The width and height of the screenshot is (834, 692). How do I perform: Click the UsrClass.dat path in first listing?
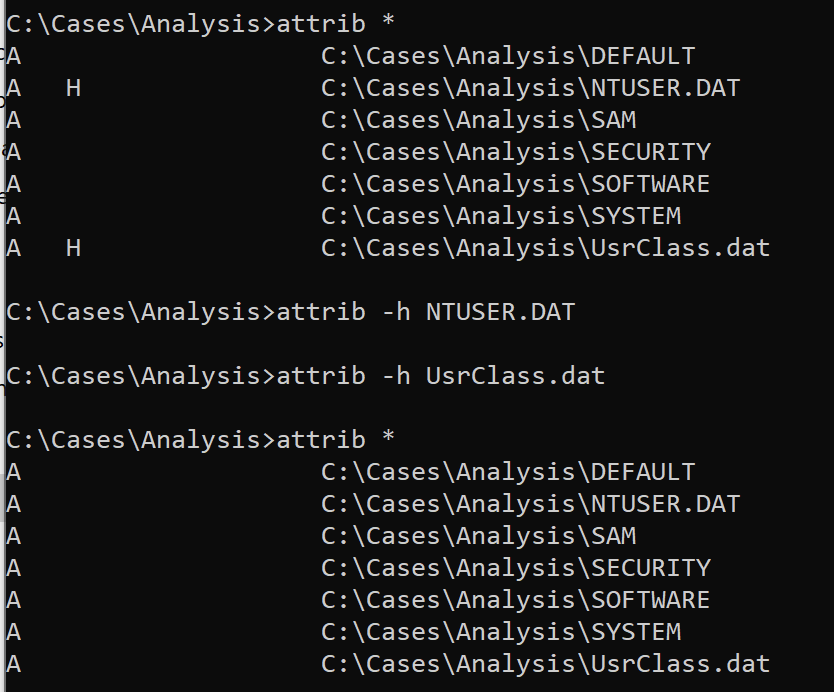pos(545,248)
